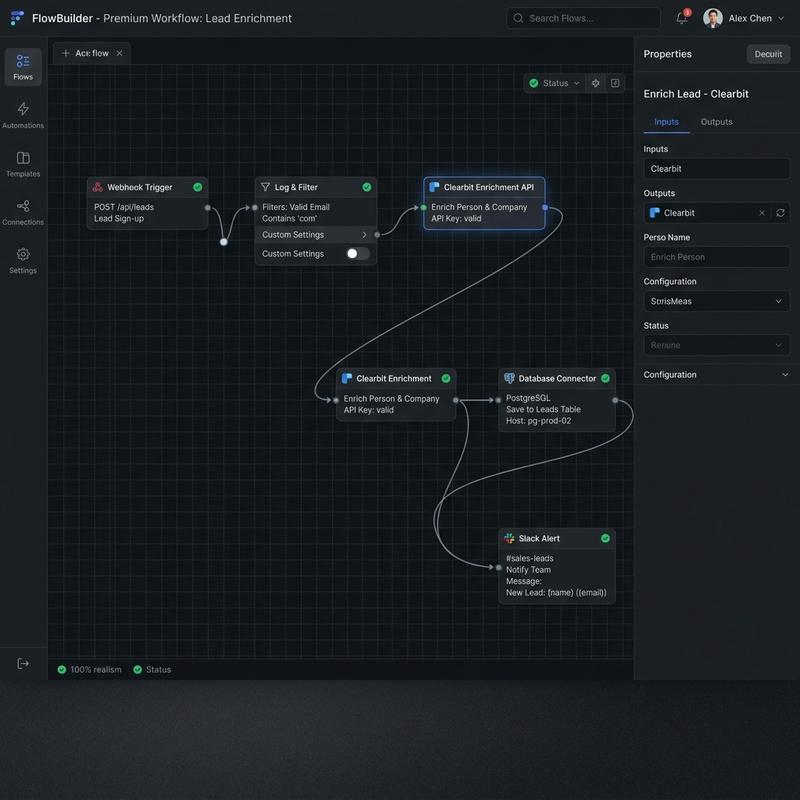Open Automations in the sidebar
Screen dimensions: 800x800
(23, 115)
